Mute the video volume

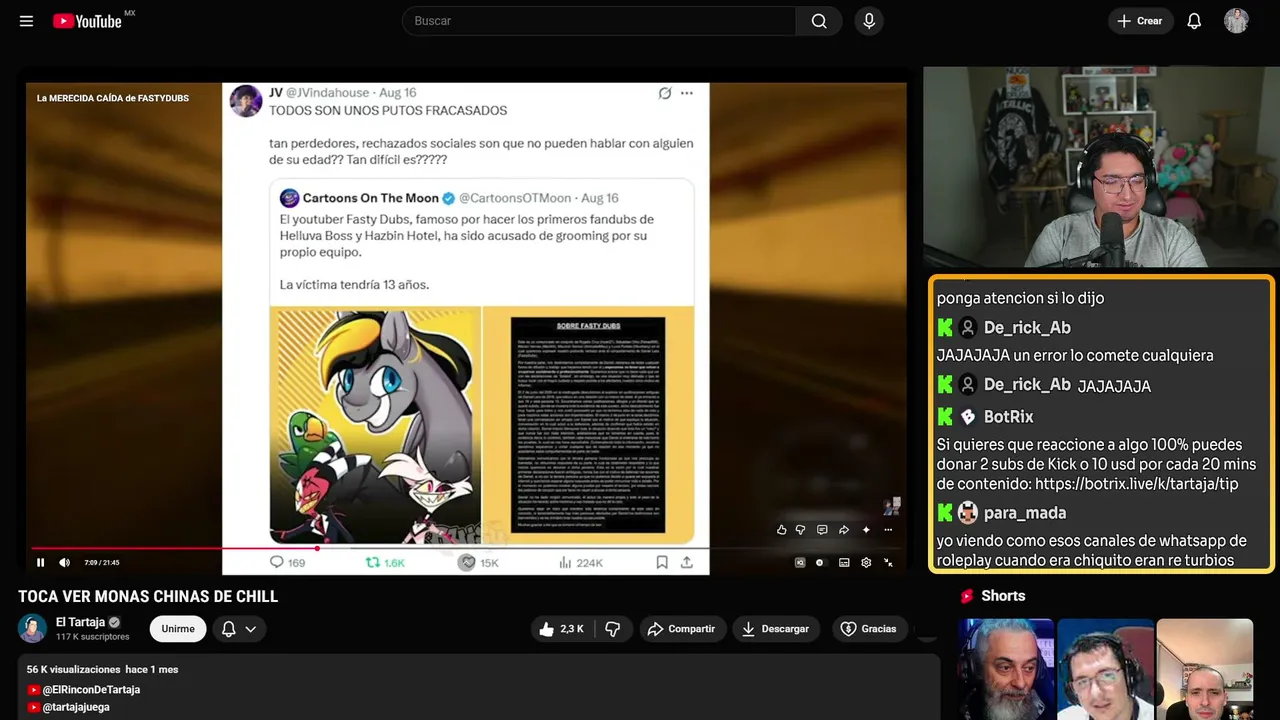pyautogui.click(x=64, y=562)
